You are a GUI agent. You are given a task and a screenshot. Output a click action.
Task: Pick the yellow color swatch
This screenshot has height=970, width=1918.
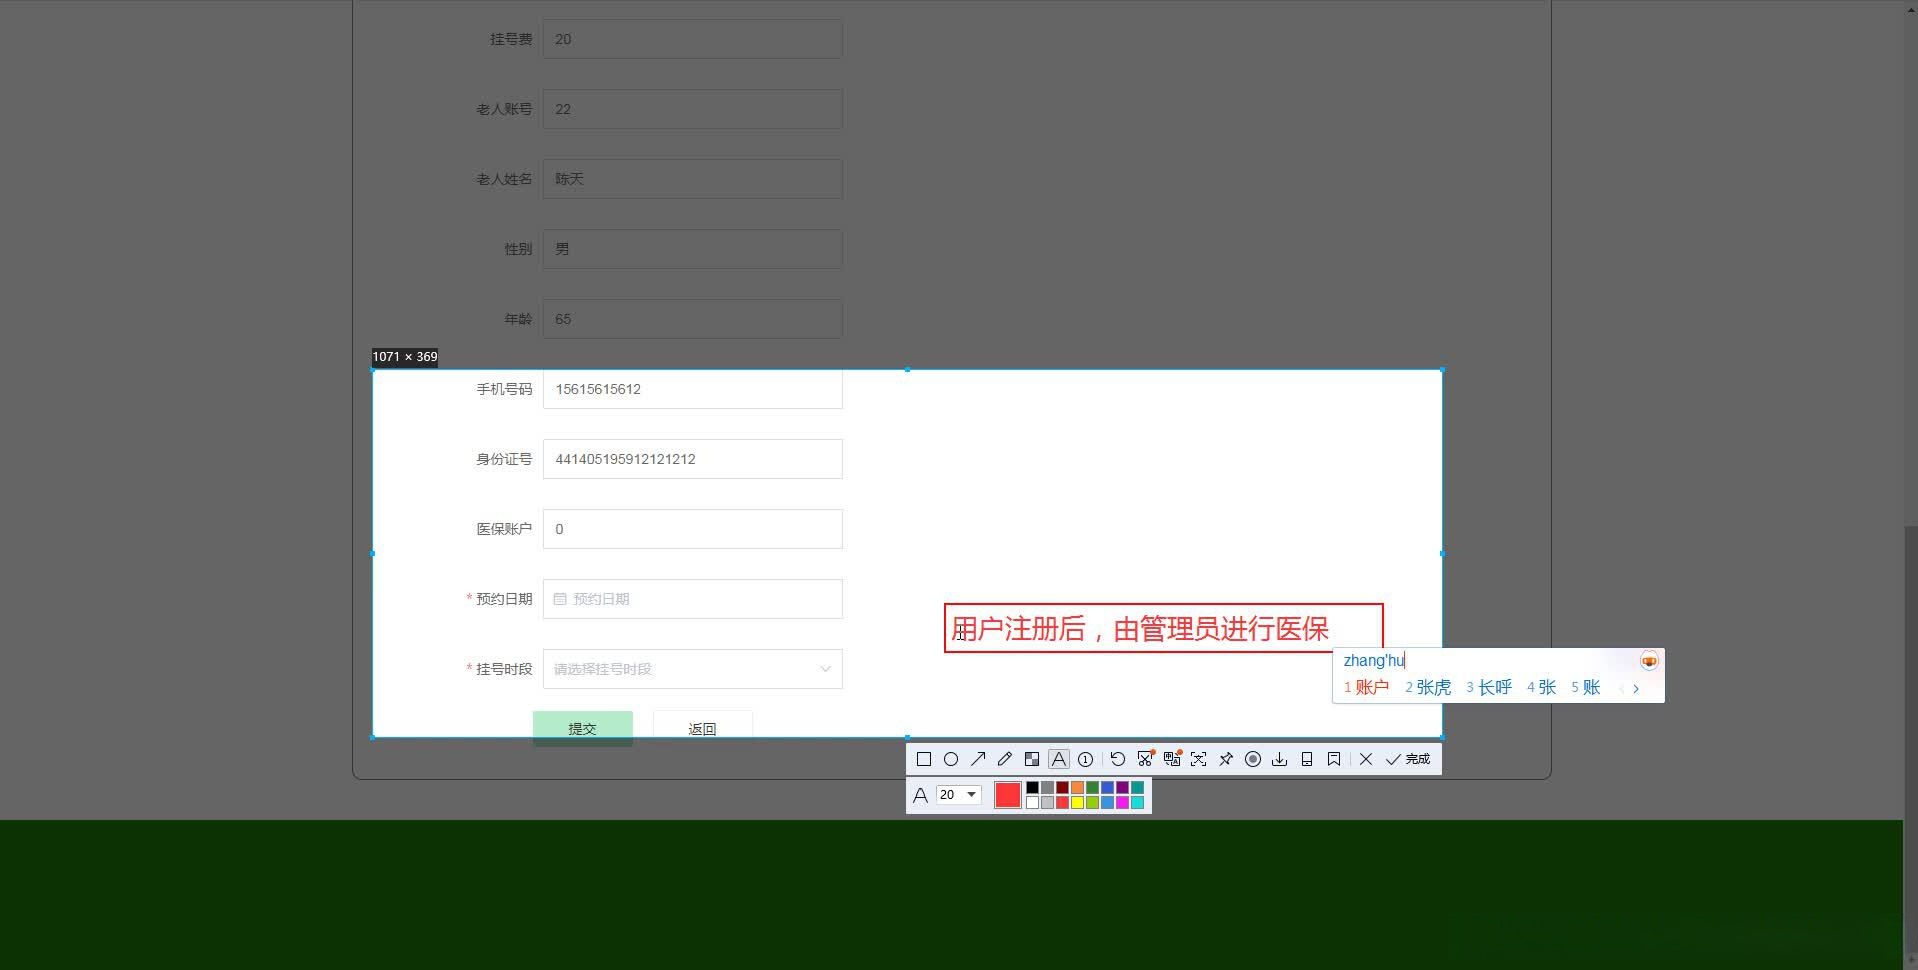(x=1078, y=802)
